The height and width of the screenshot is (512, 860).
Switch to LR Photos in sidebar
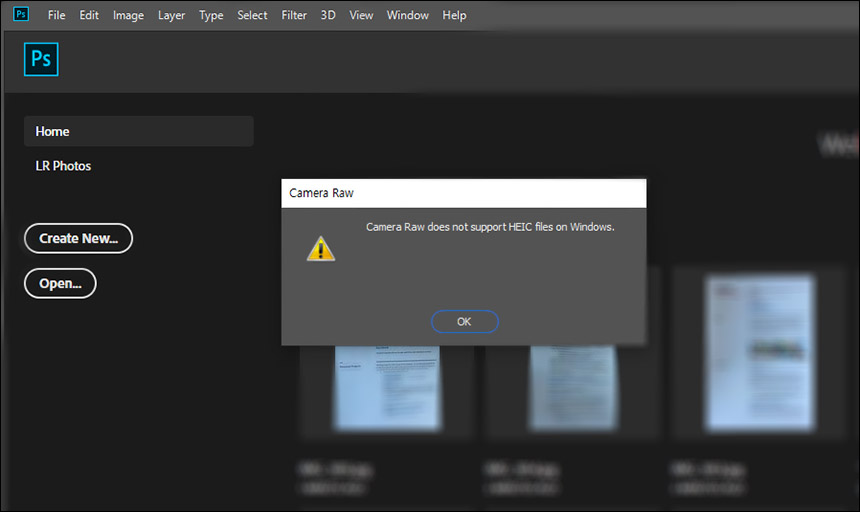click(63, 166)
